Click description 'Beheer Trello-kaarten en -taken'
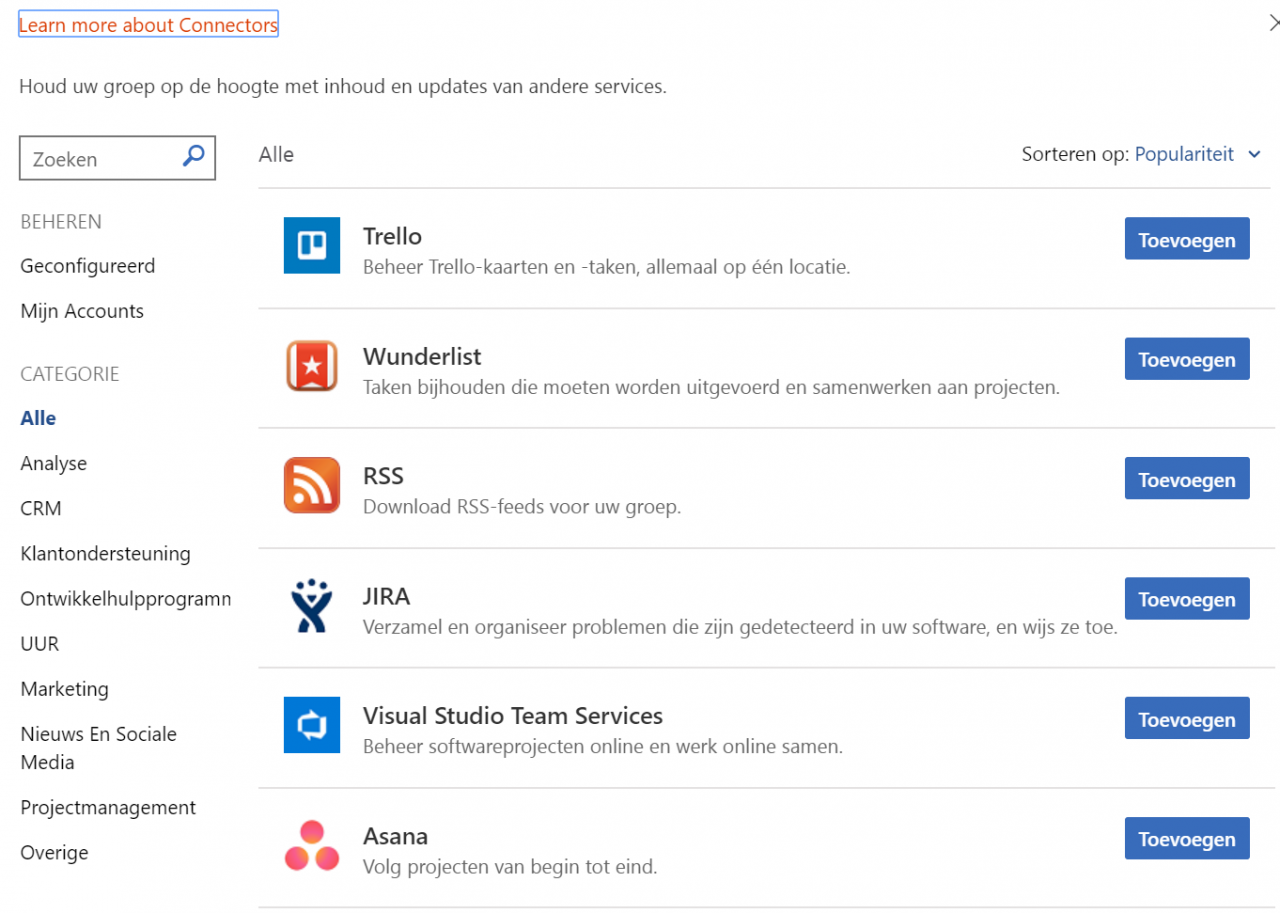This screenshot has height=913, width=1280. [606, 267]
